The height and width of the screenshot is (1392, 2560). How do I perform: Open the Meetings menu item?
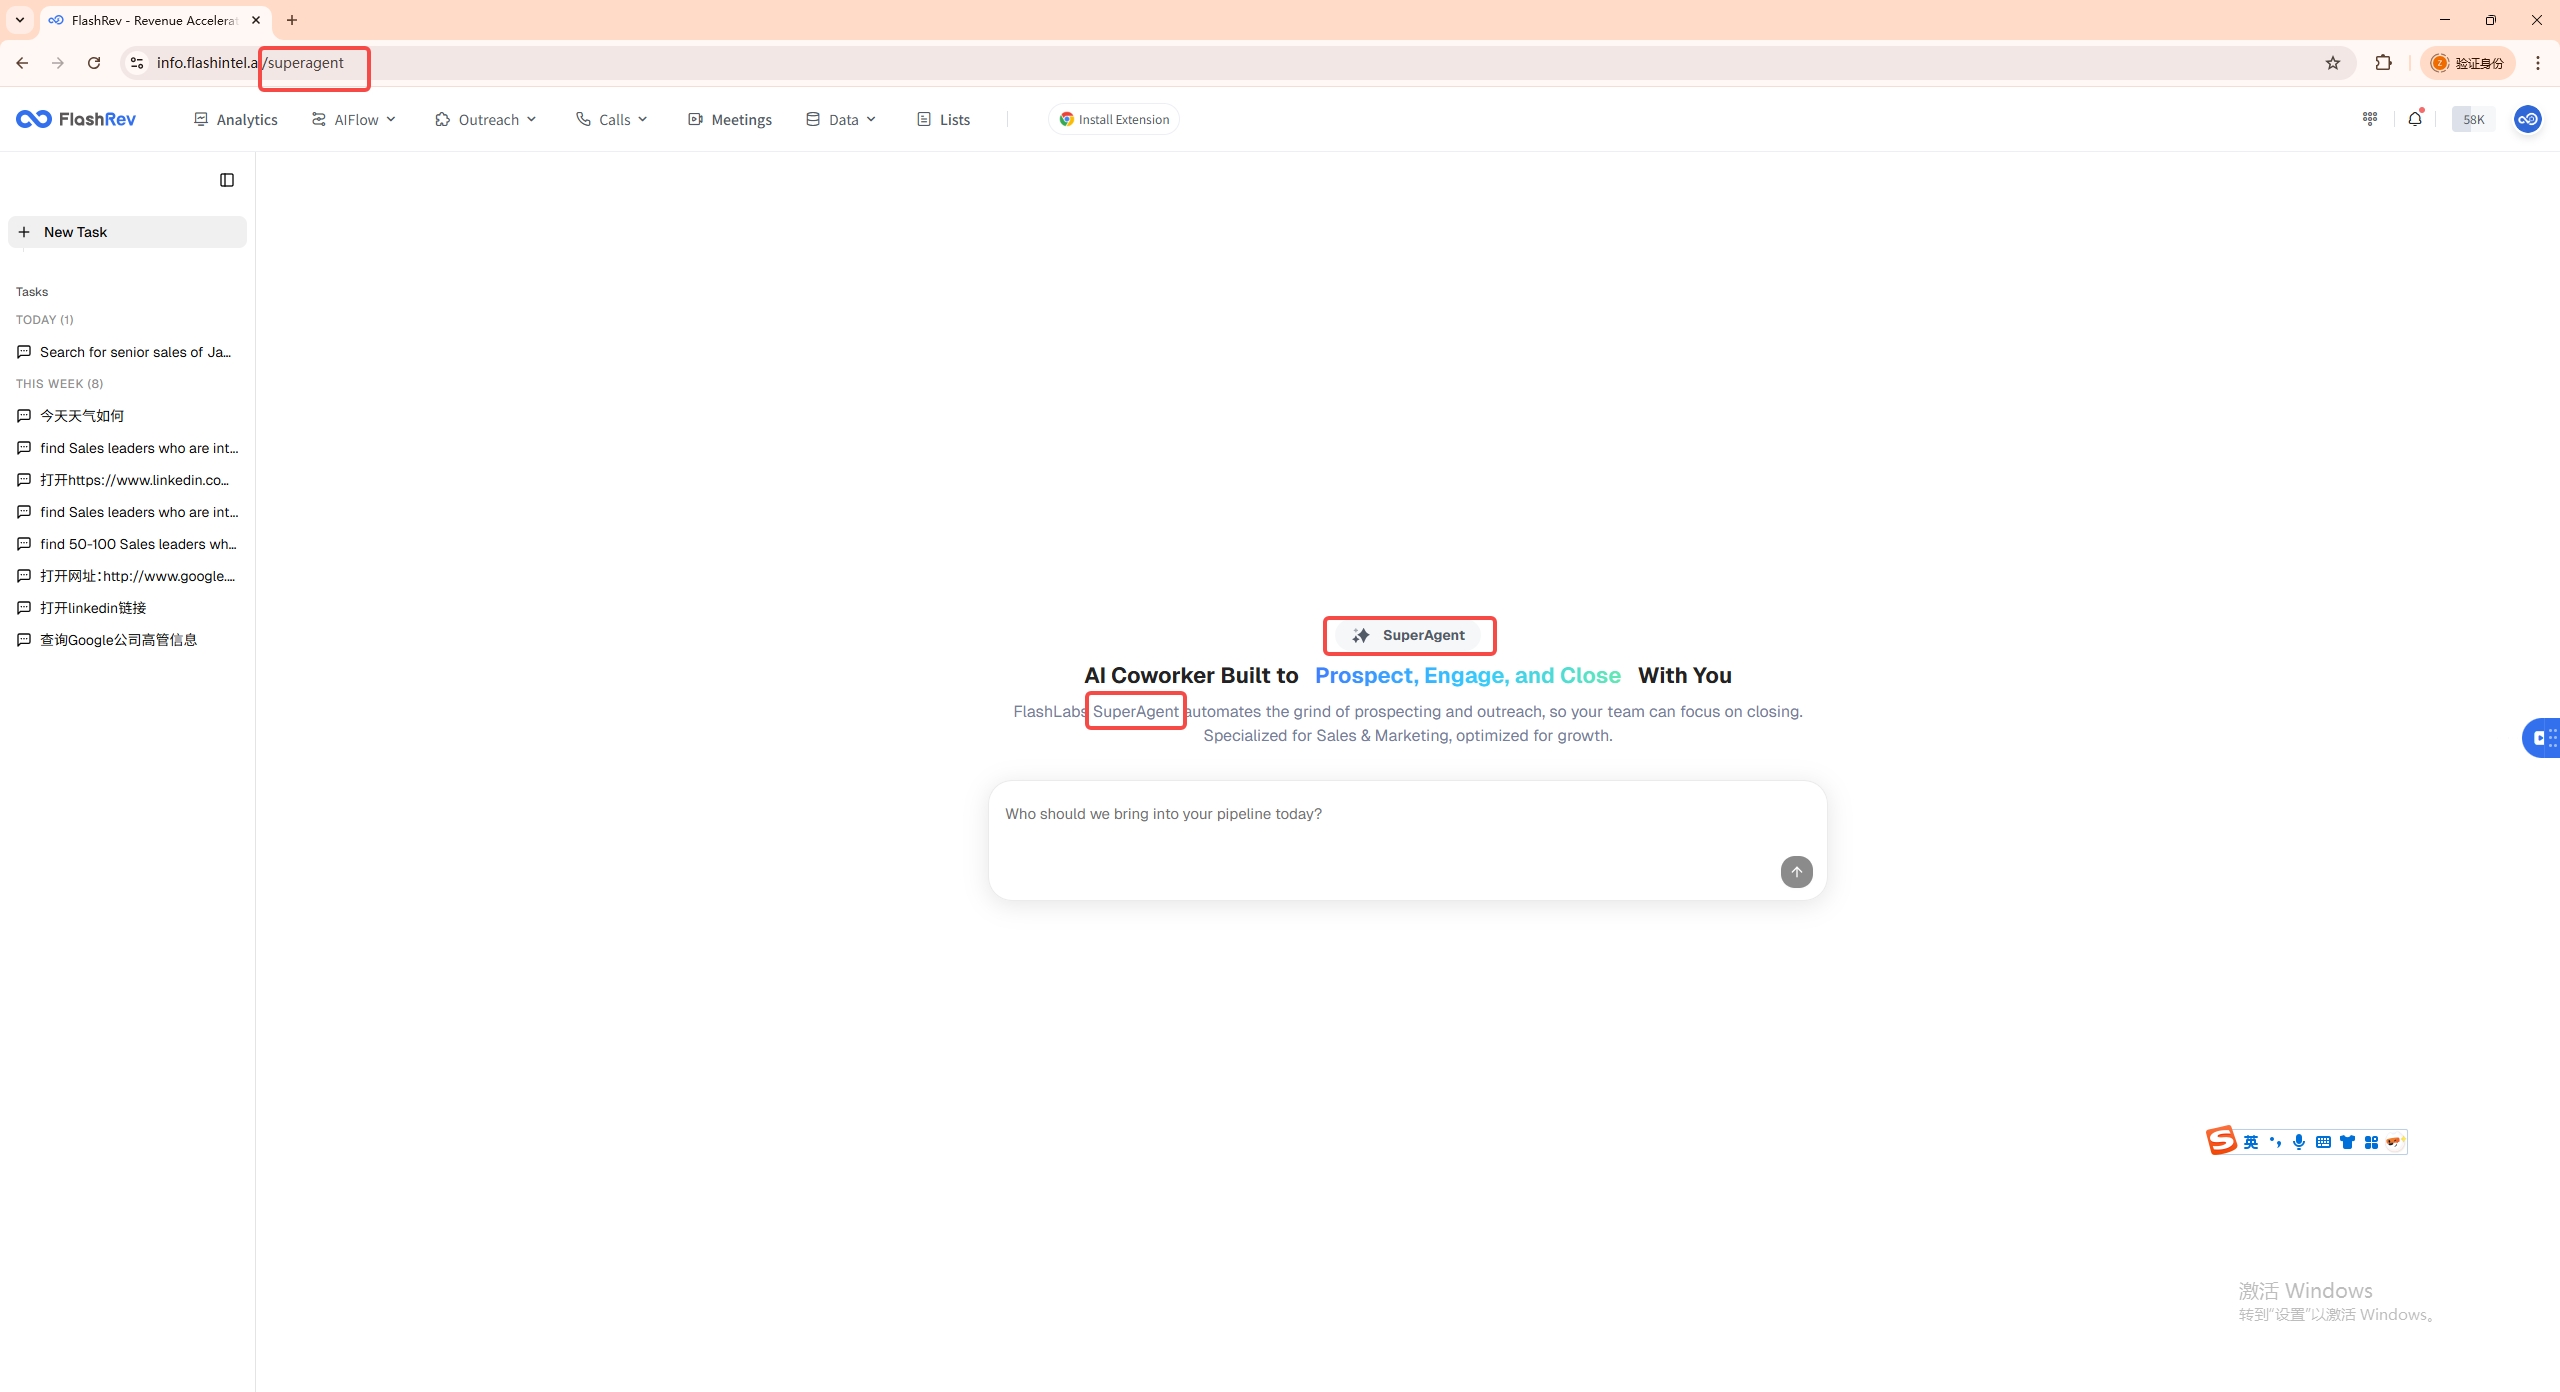730,119
